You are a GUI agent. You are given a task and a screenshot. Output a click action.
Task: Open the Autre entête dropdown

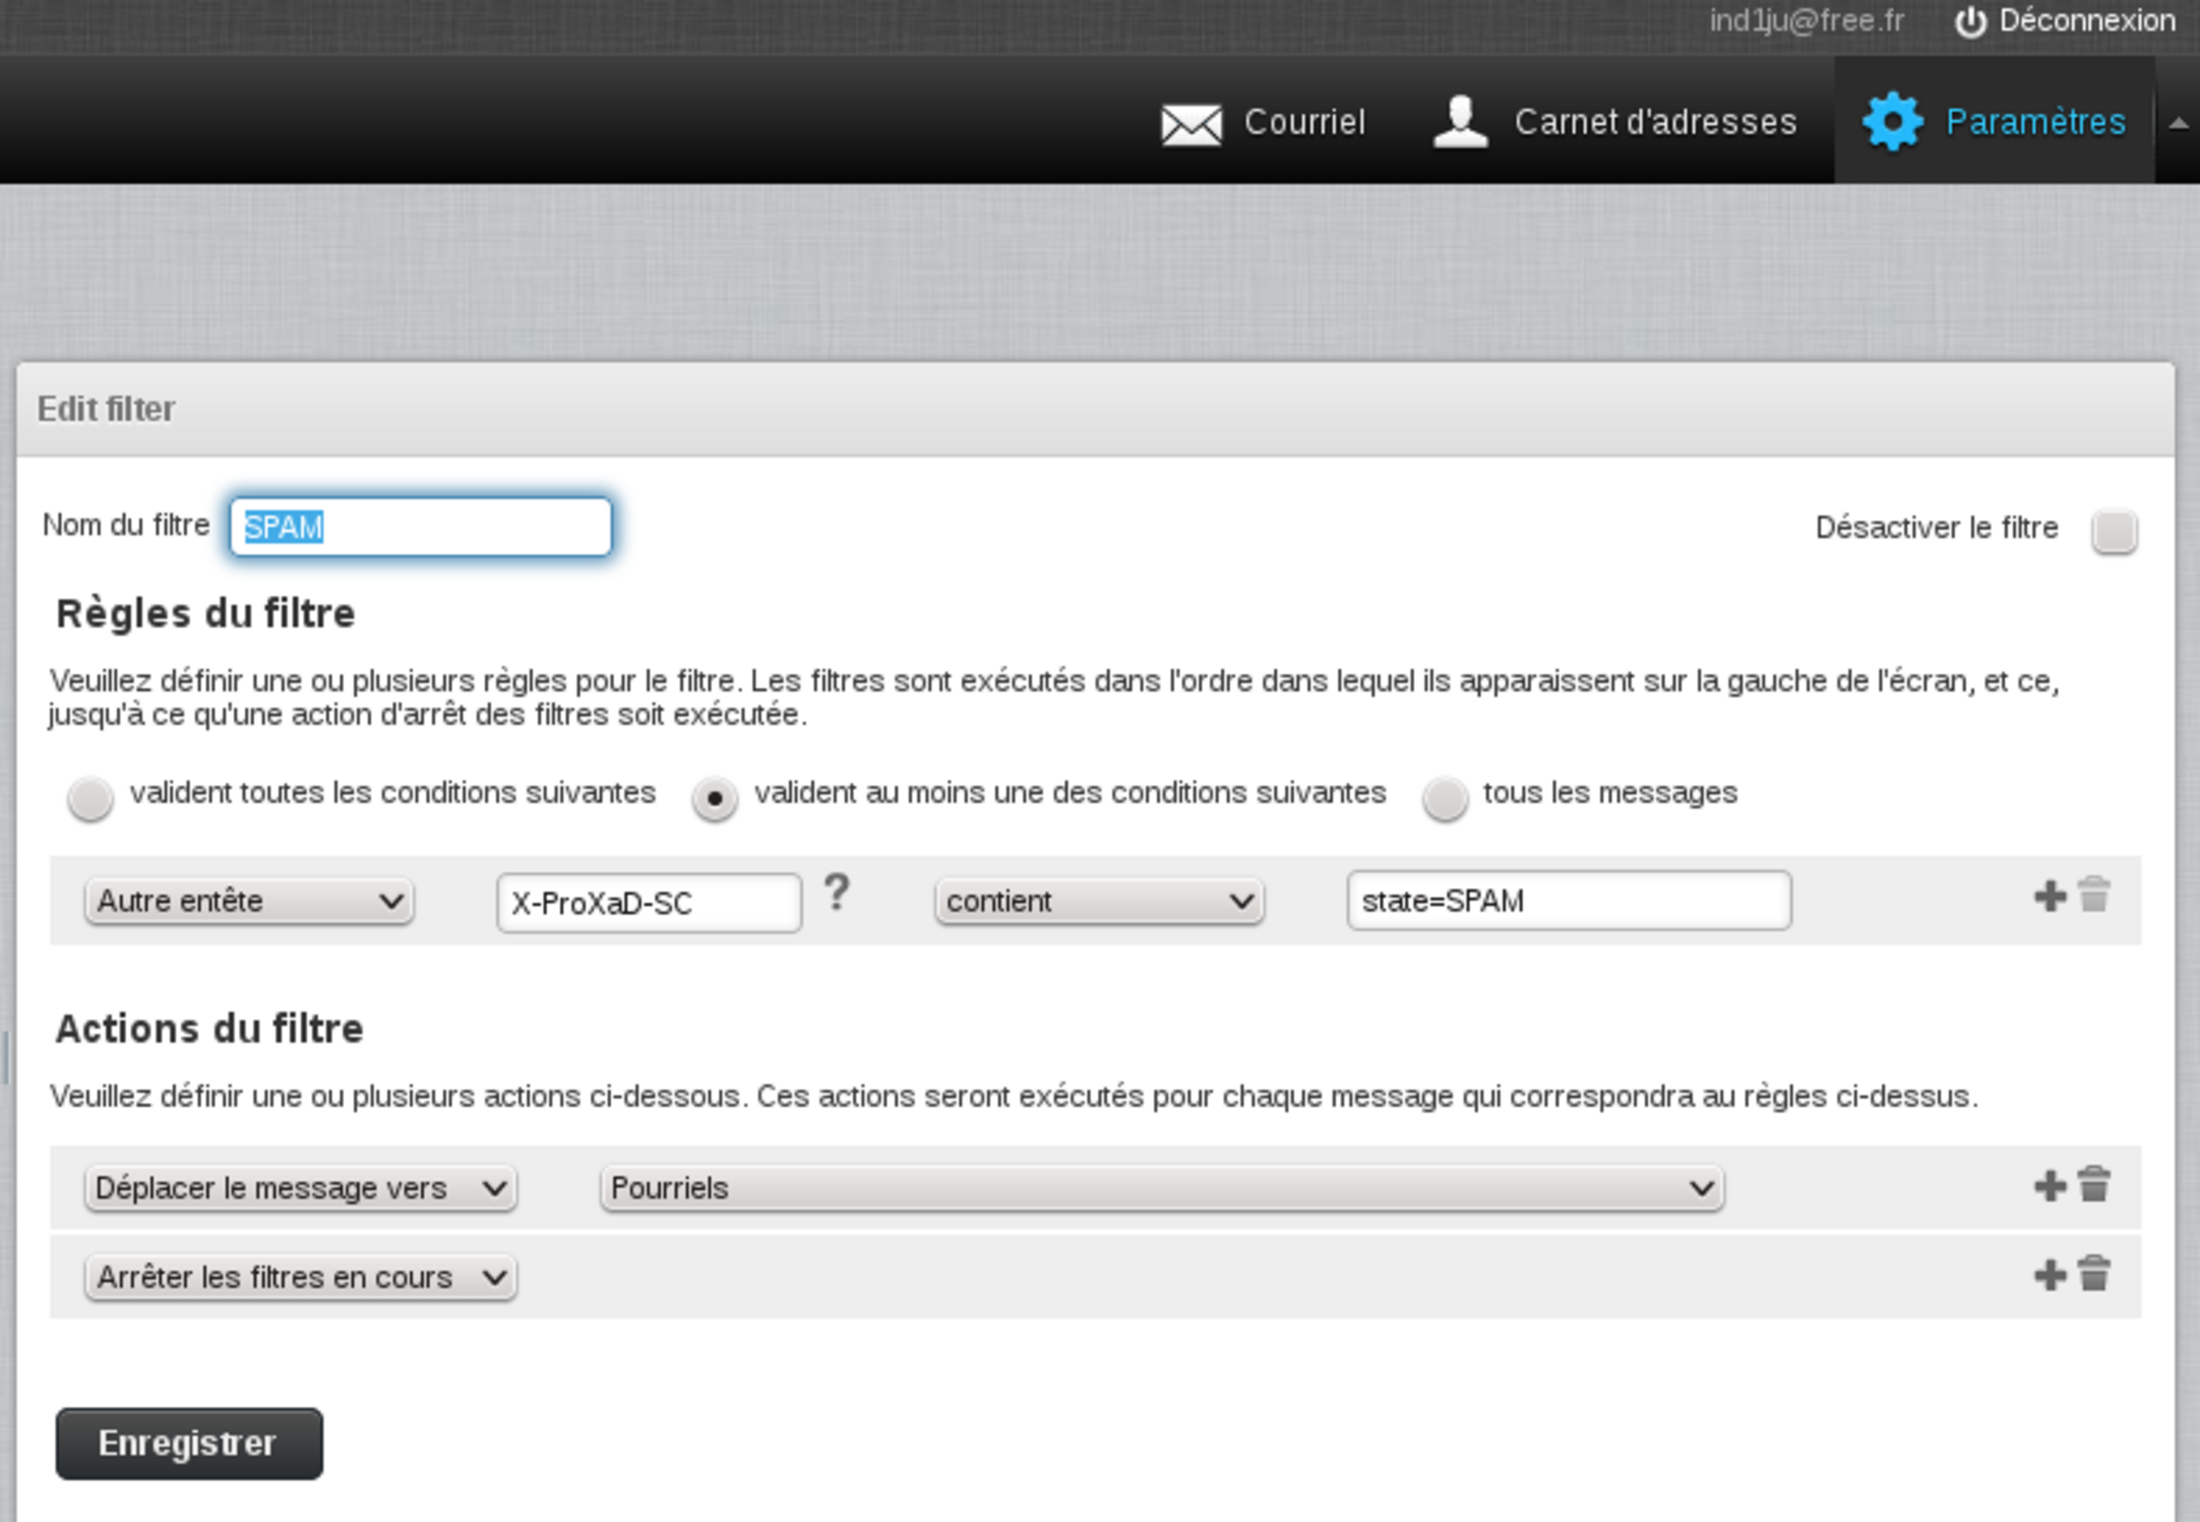pos(249,901)
